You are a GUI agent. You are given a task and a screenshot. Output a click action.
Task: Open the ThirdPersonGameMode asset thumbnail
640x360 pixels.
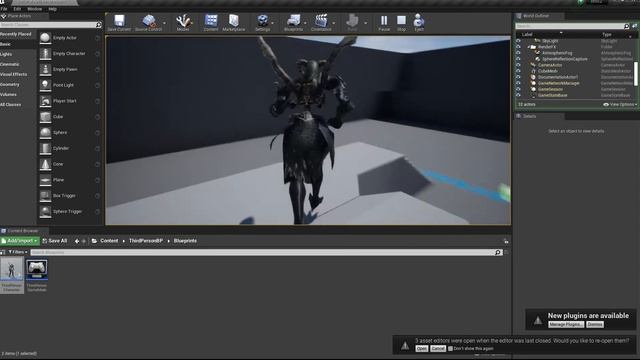click(x=37, y=269)
